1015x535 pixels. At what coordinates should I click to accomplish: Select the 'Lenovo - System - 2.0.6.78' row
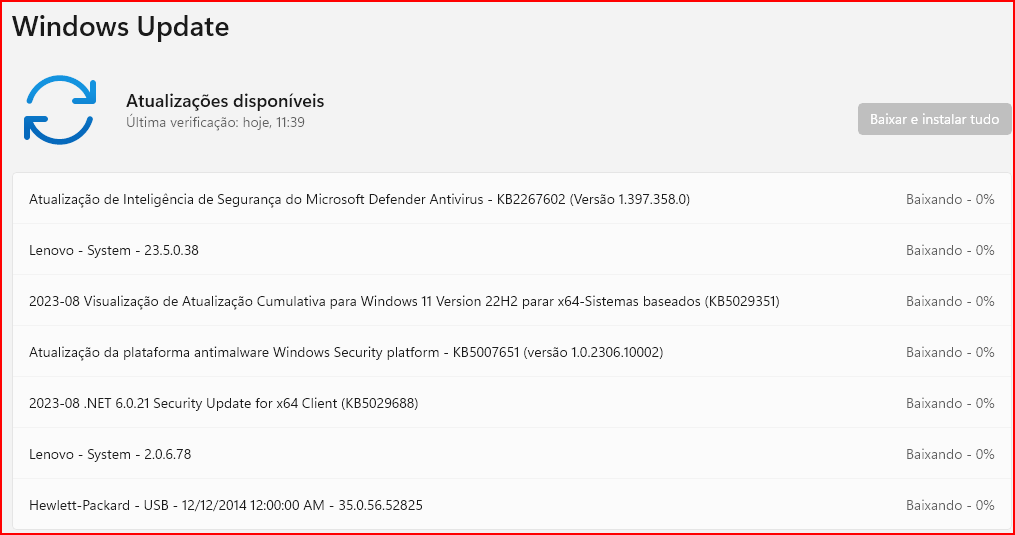(x=511, y=454)
